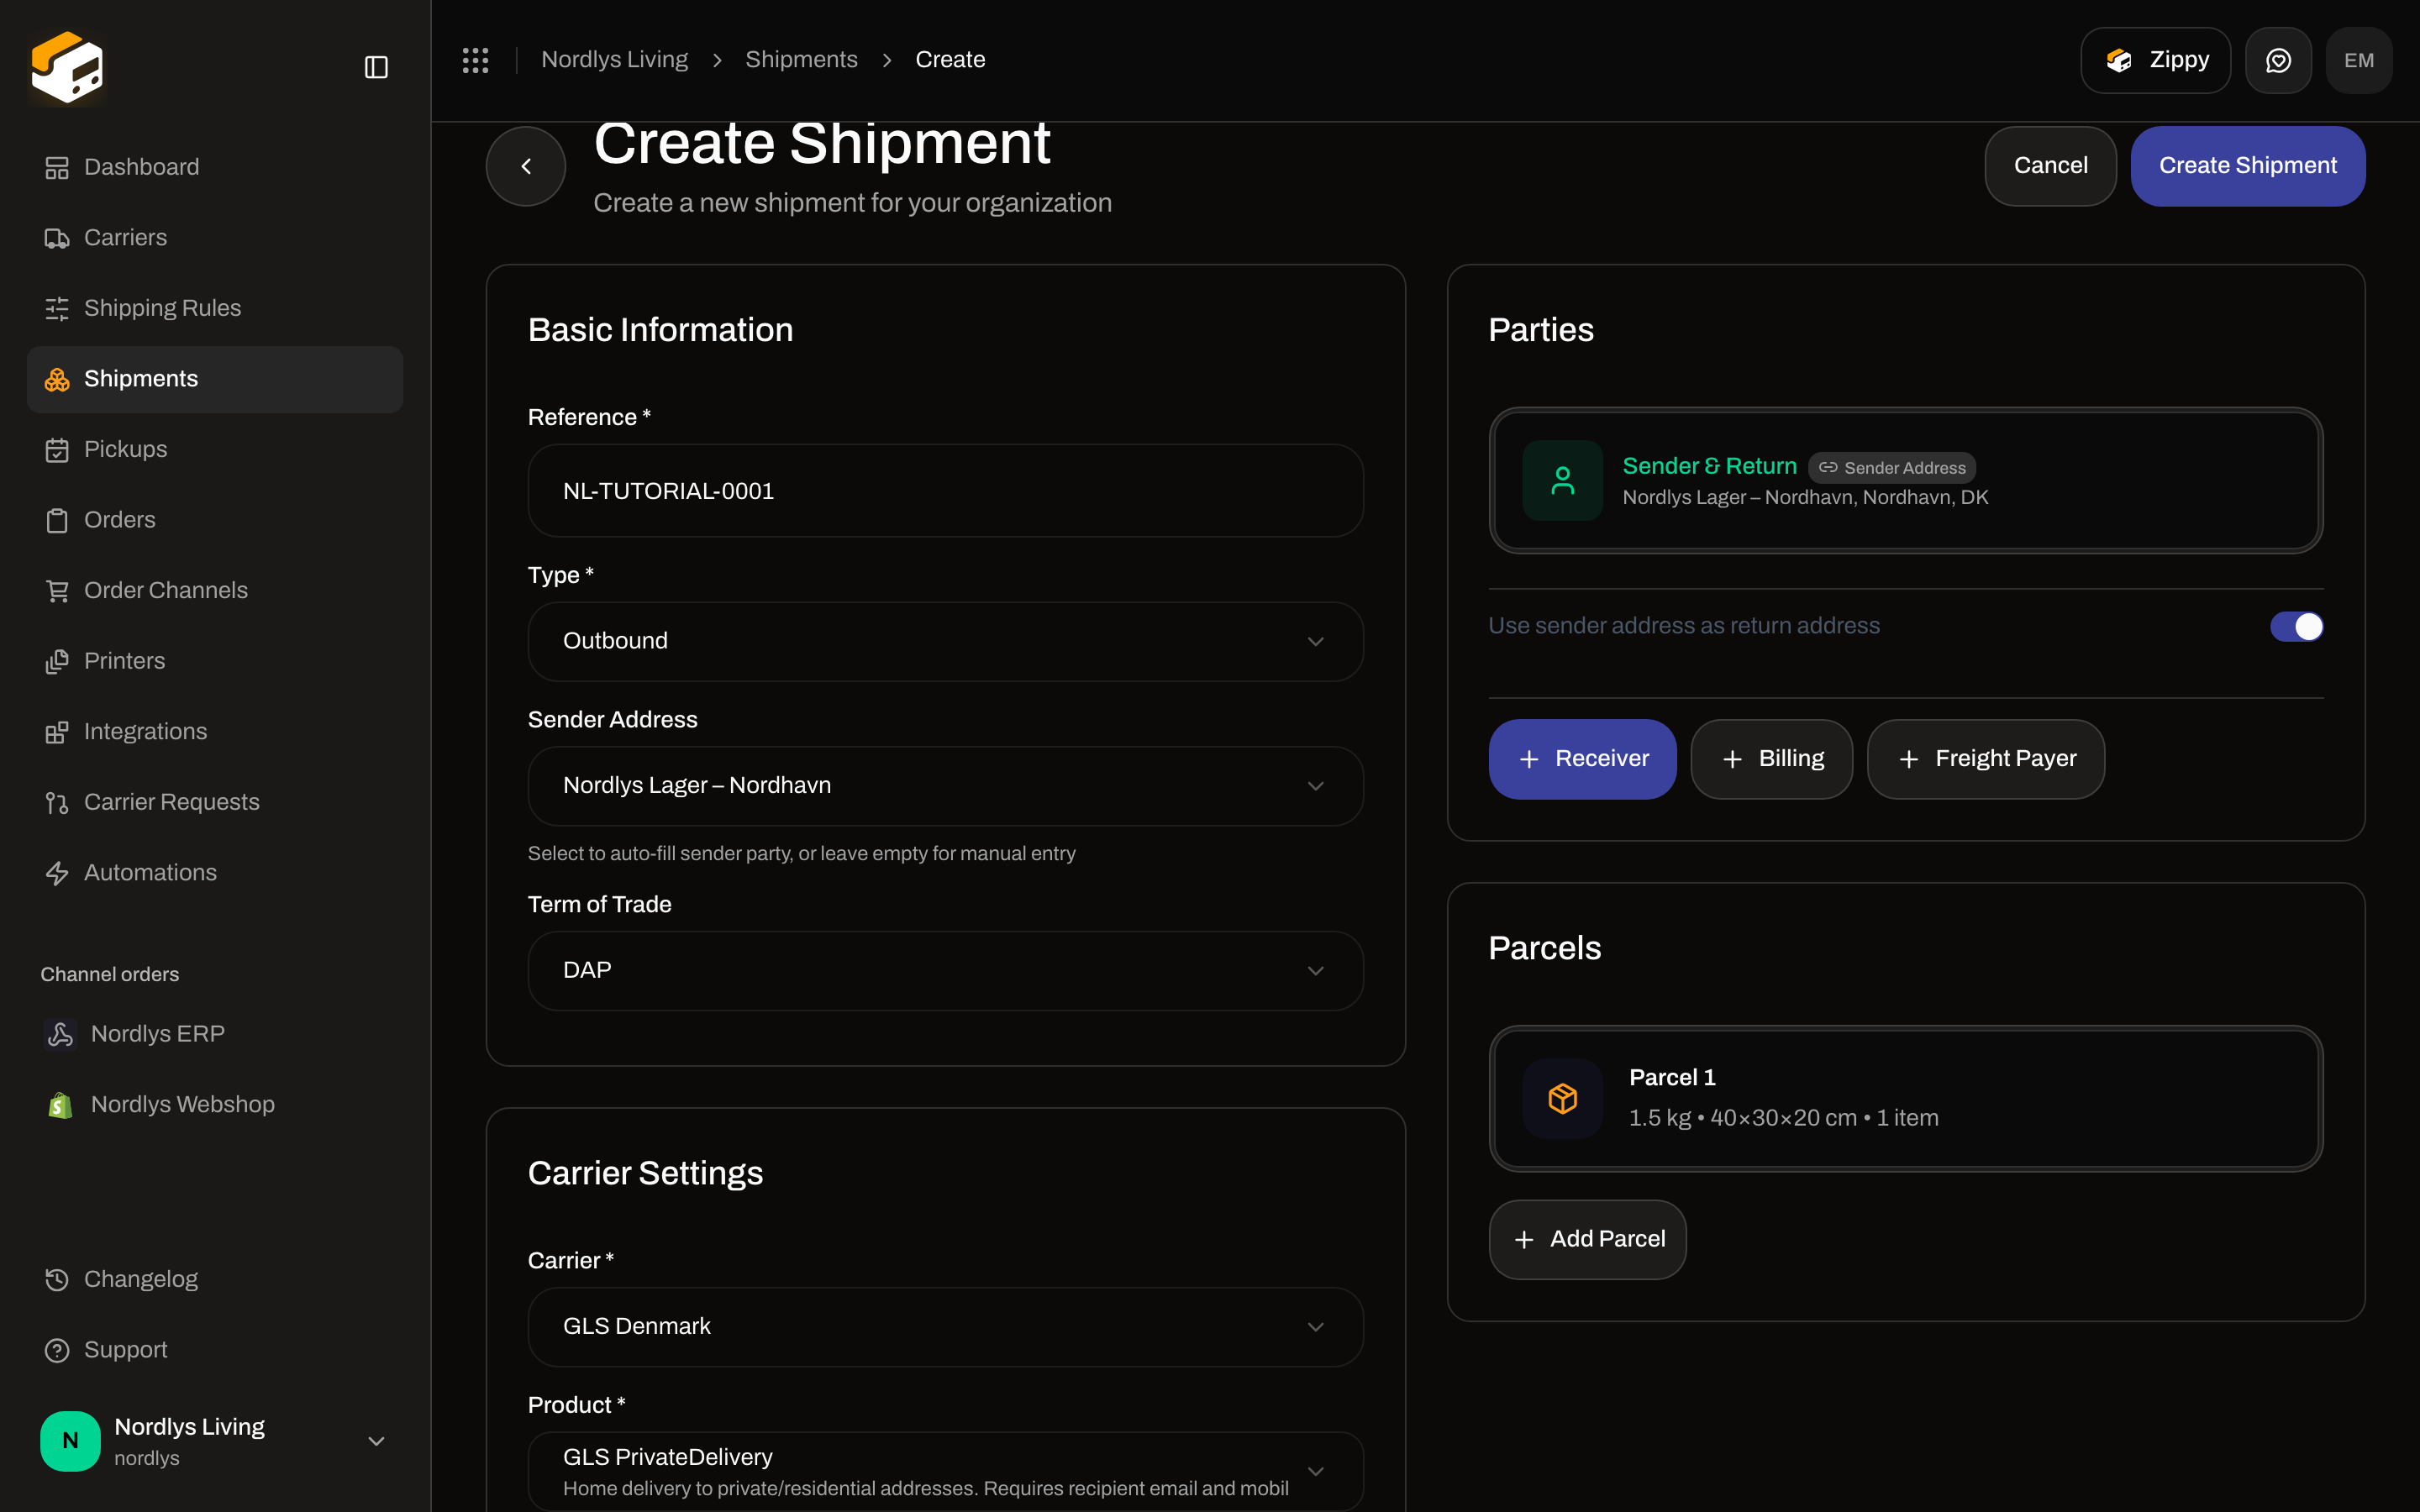Click the Printers icon
The height and width of the screenshot is (1512, 2420).
pos(57,662)
